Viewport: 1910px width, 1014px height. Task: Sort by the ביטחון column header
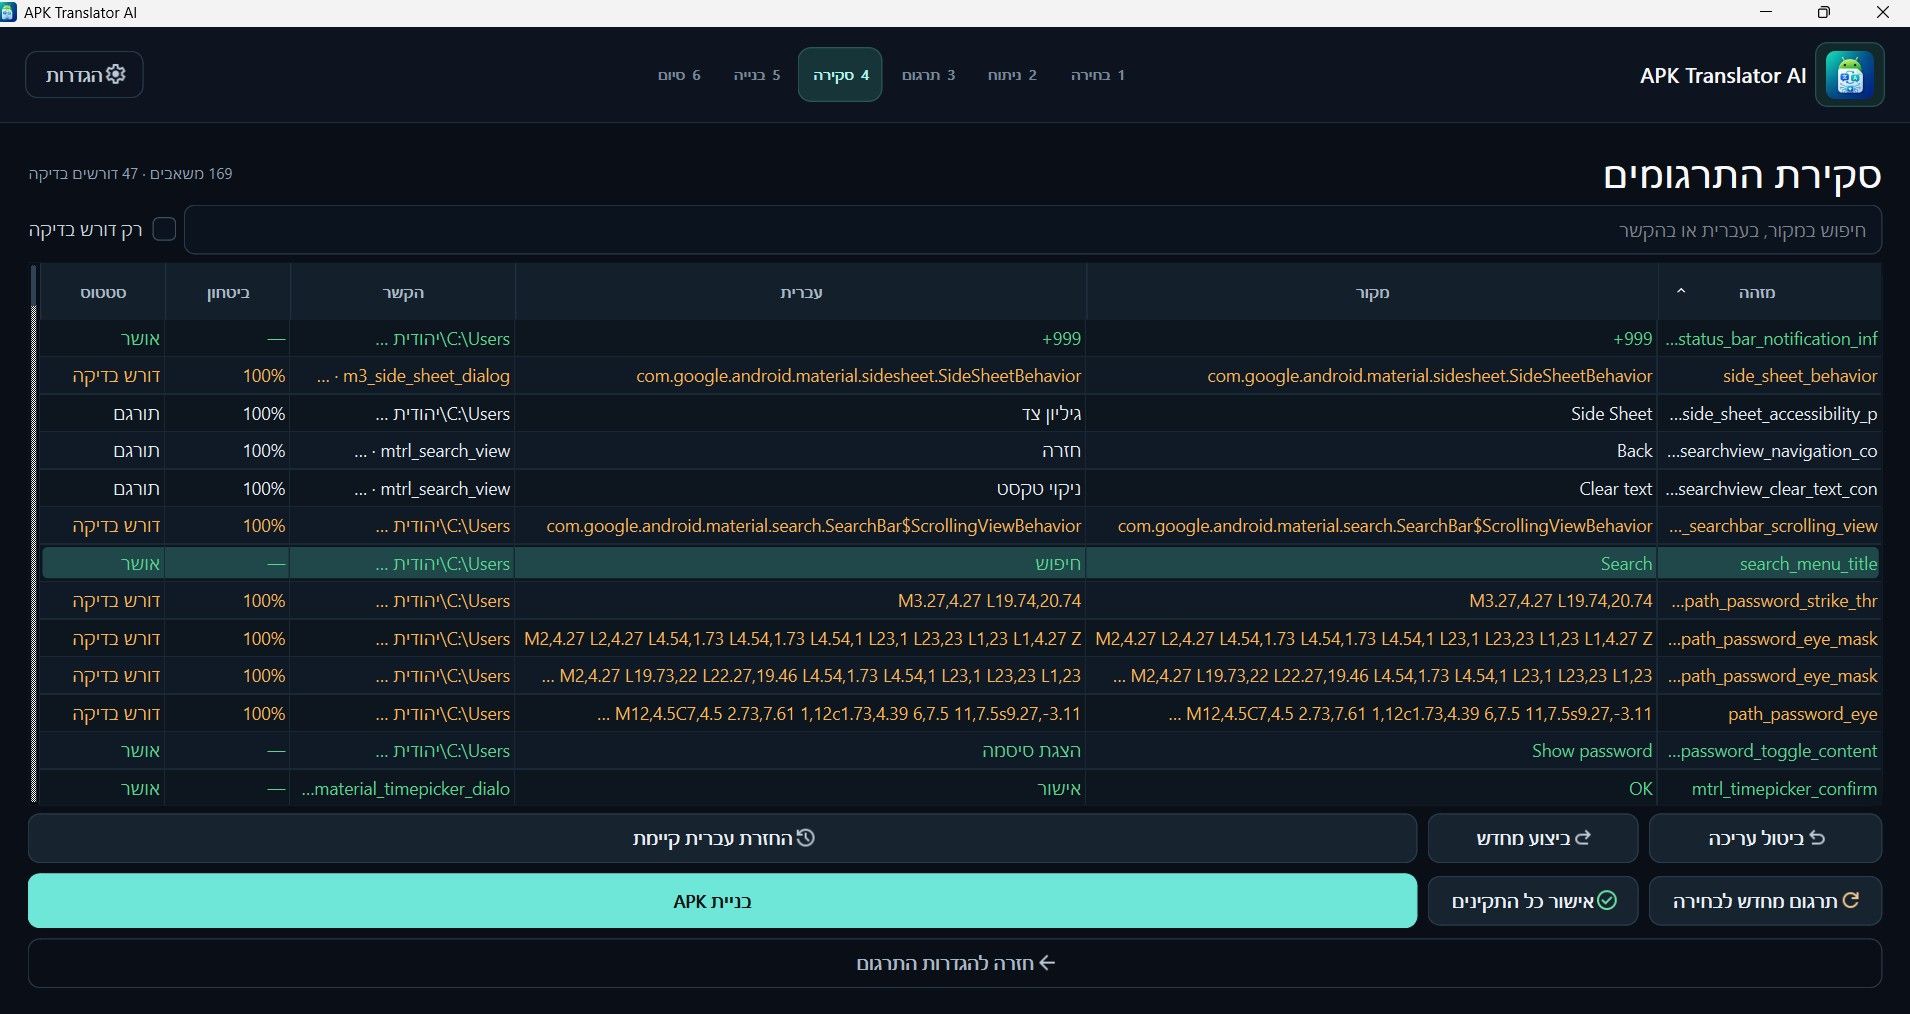click(x=228, y=292)
